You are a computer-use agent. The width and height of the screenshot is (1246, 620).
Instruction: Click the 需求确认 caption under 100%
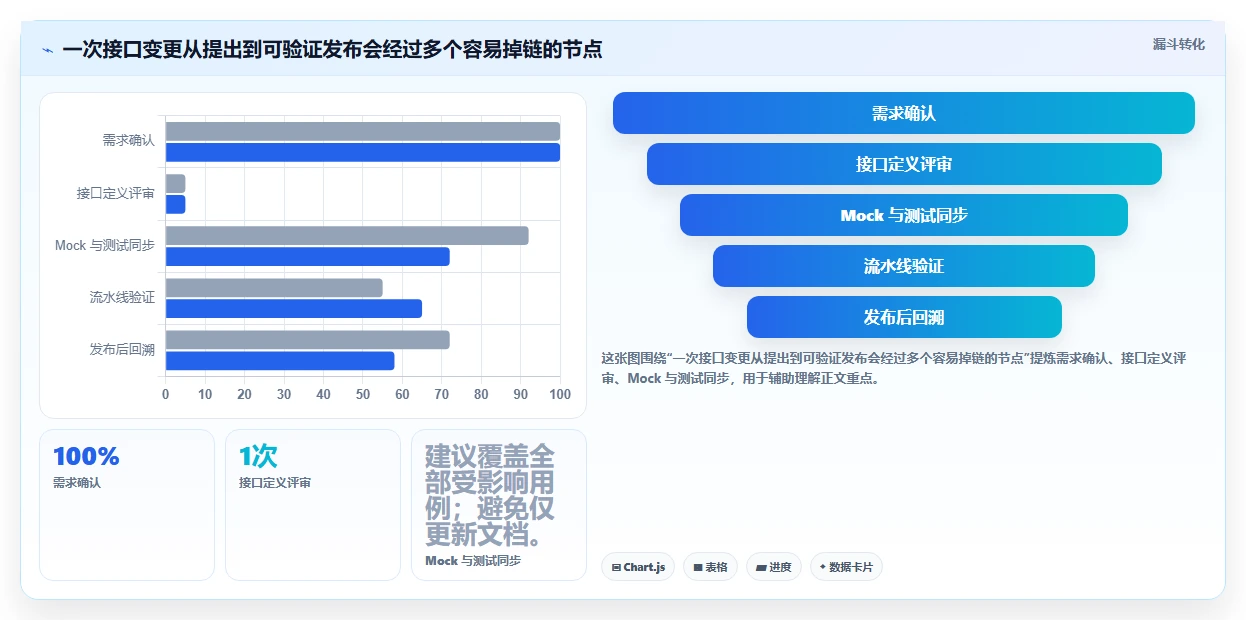coord(77,482)
